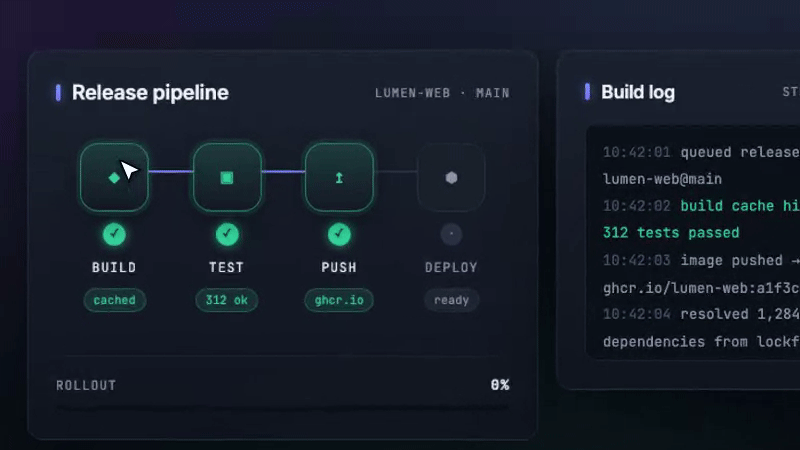Click the 'Release pipeline' heading

(150, 92)
